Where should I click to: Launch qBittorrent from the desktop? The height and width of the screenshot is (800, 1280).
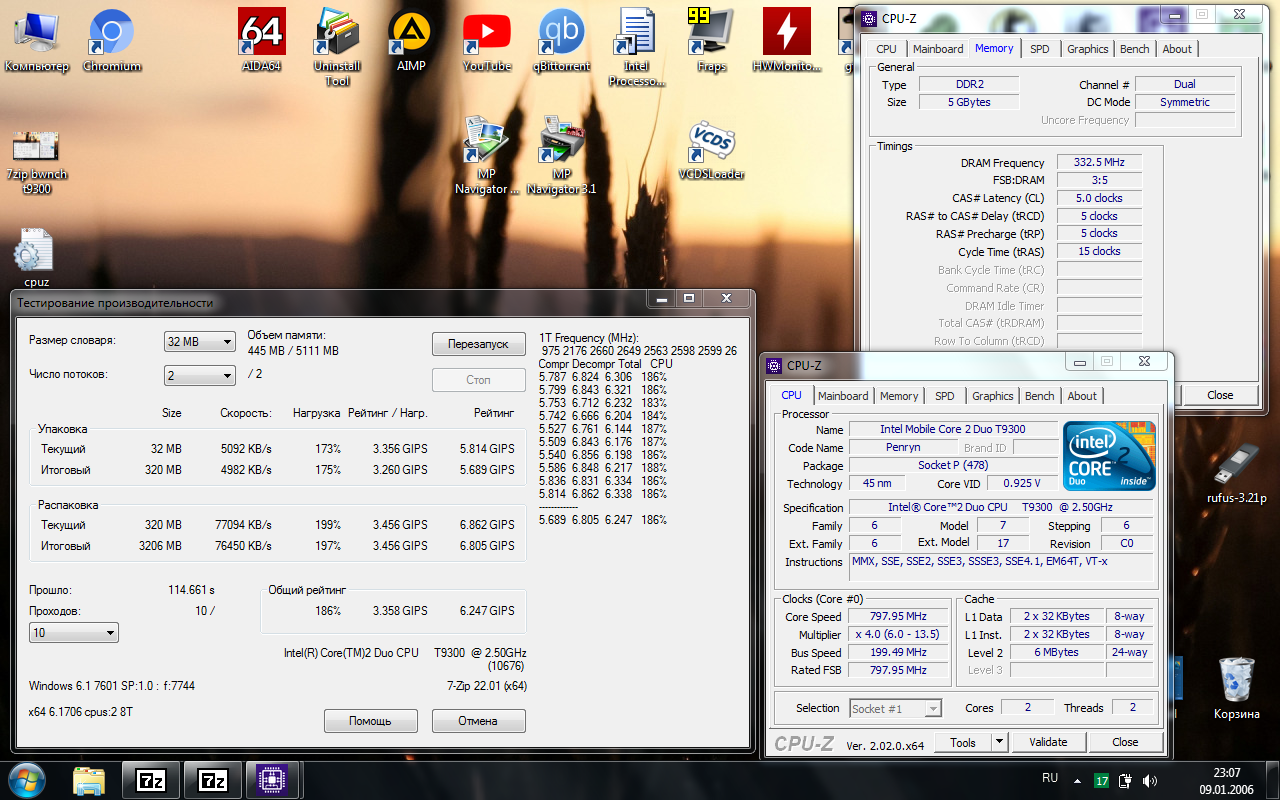(x=561, y=40)
